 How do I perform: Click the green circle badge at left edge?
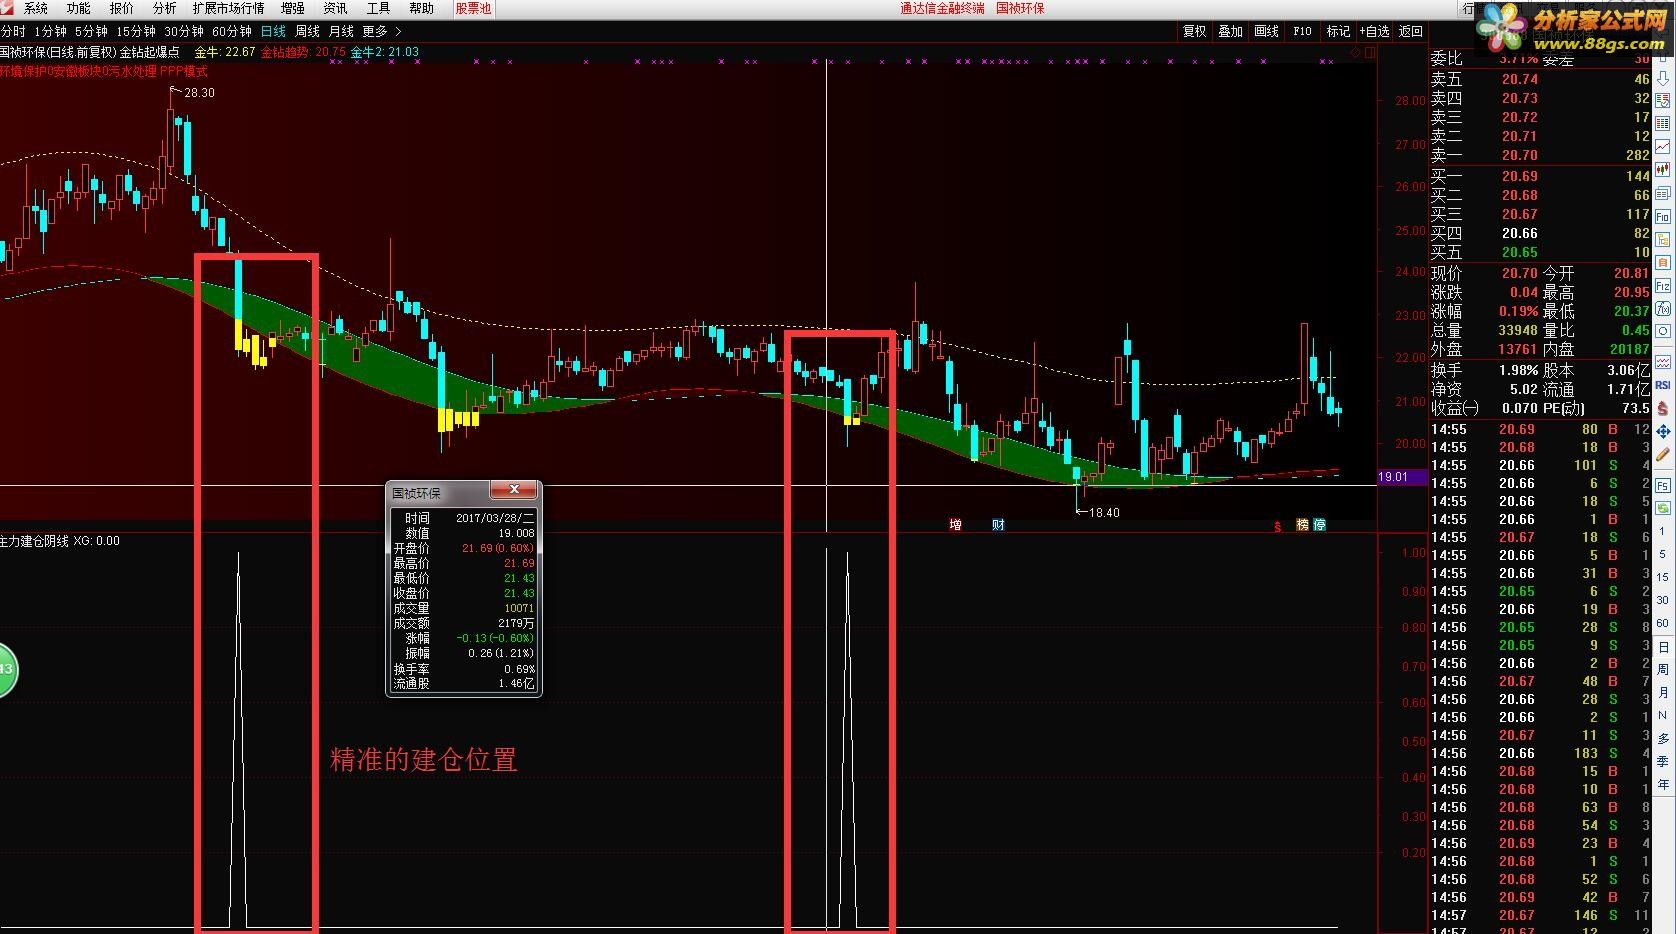(6, 670)
